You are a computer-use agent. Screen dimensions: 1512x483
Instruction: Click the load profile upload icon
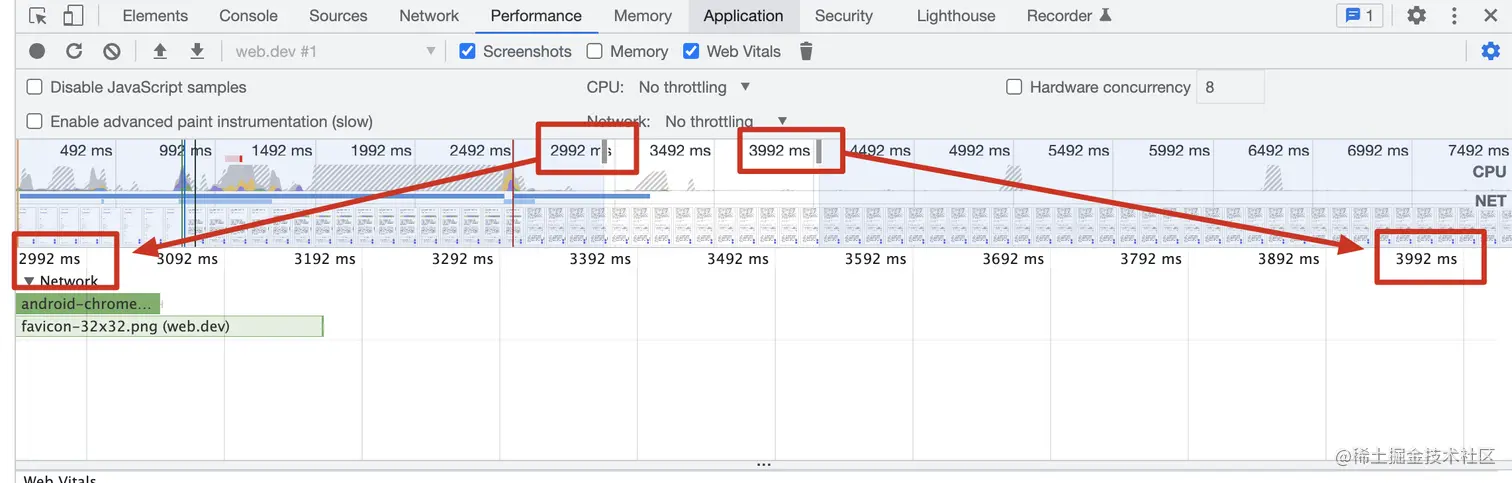coord(160,51)
